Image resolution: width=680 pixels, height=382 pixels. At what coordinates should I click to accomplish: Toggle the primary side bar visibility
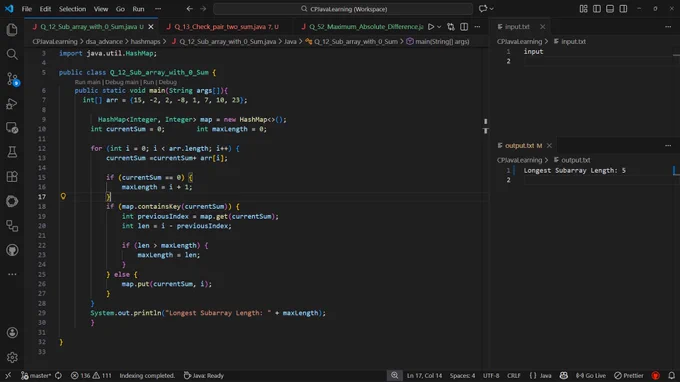[597, 9]
